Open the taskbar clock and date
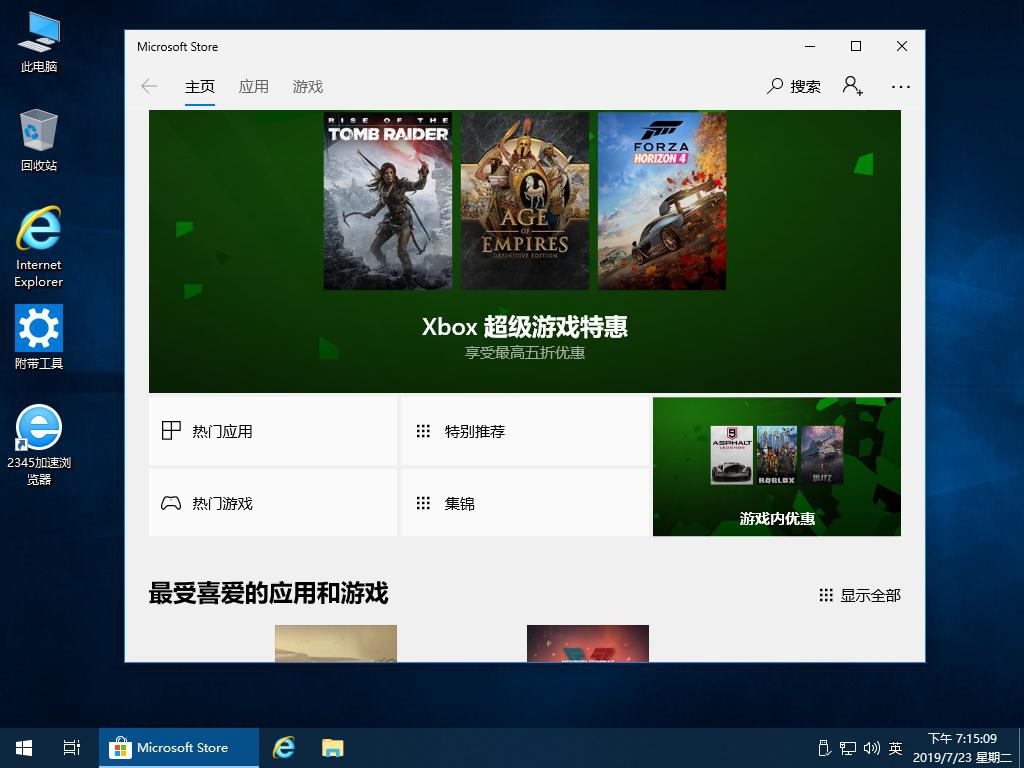This screenshot has width=1024, height=768. click(962, 748)
